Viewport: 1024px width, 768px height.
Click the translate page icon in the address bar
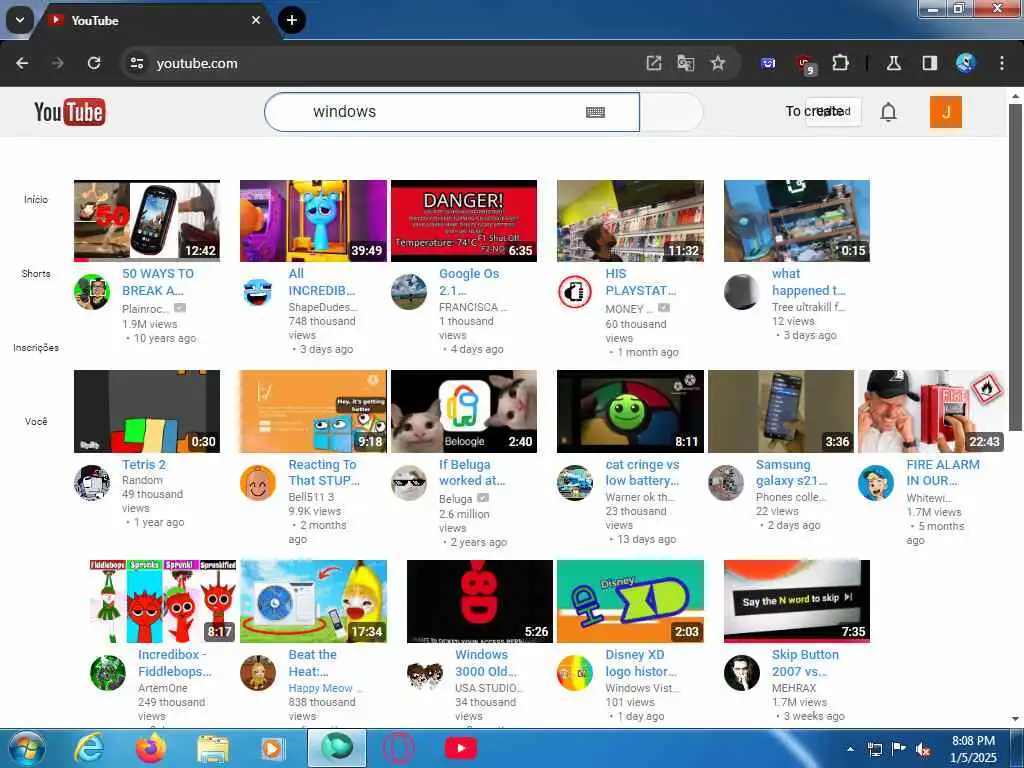point(686,63)
